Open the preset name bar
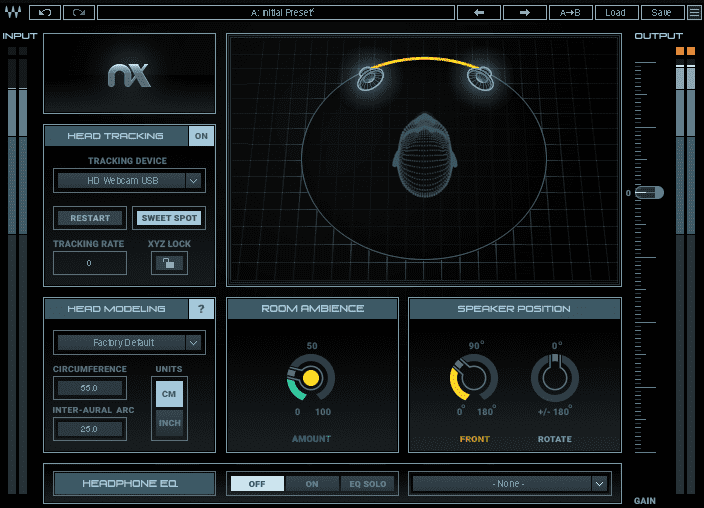 pos(276,12)
